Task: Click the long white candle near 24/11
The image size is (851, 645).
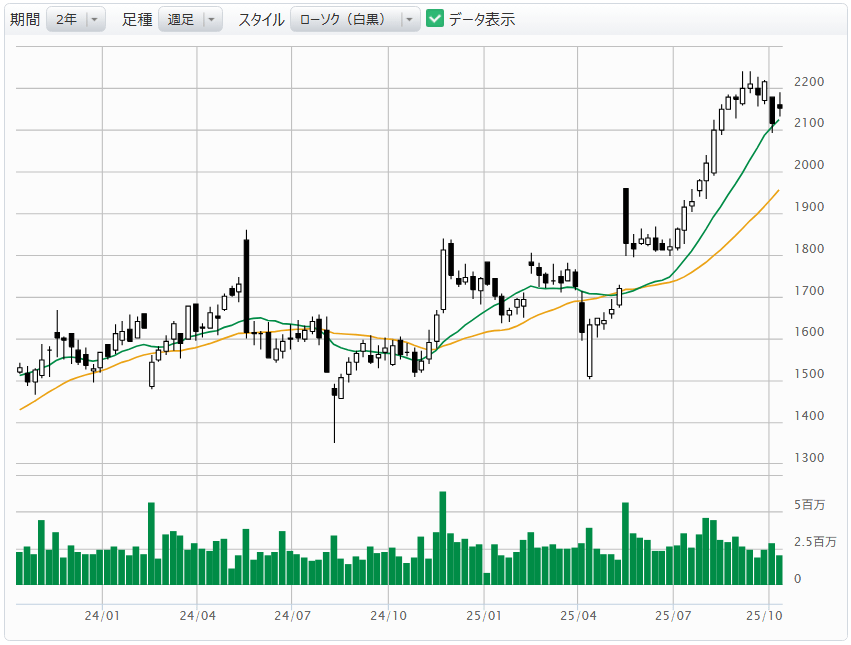Action: (x=443, y=280)
